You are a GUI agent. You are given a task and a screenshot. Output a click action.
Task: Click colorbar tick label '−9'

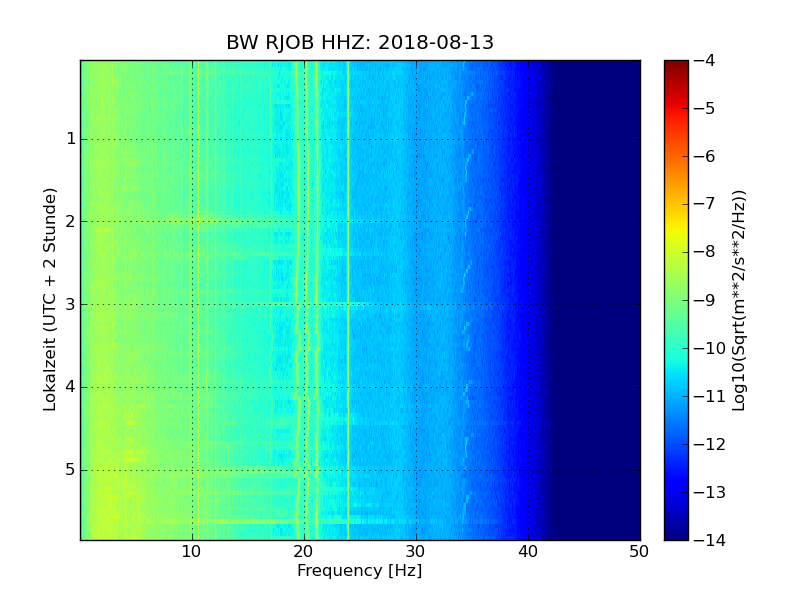[x=705, y=300]
